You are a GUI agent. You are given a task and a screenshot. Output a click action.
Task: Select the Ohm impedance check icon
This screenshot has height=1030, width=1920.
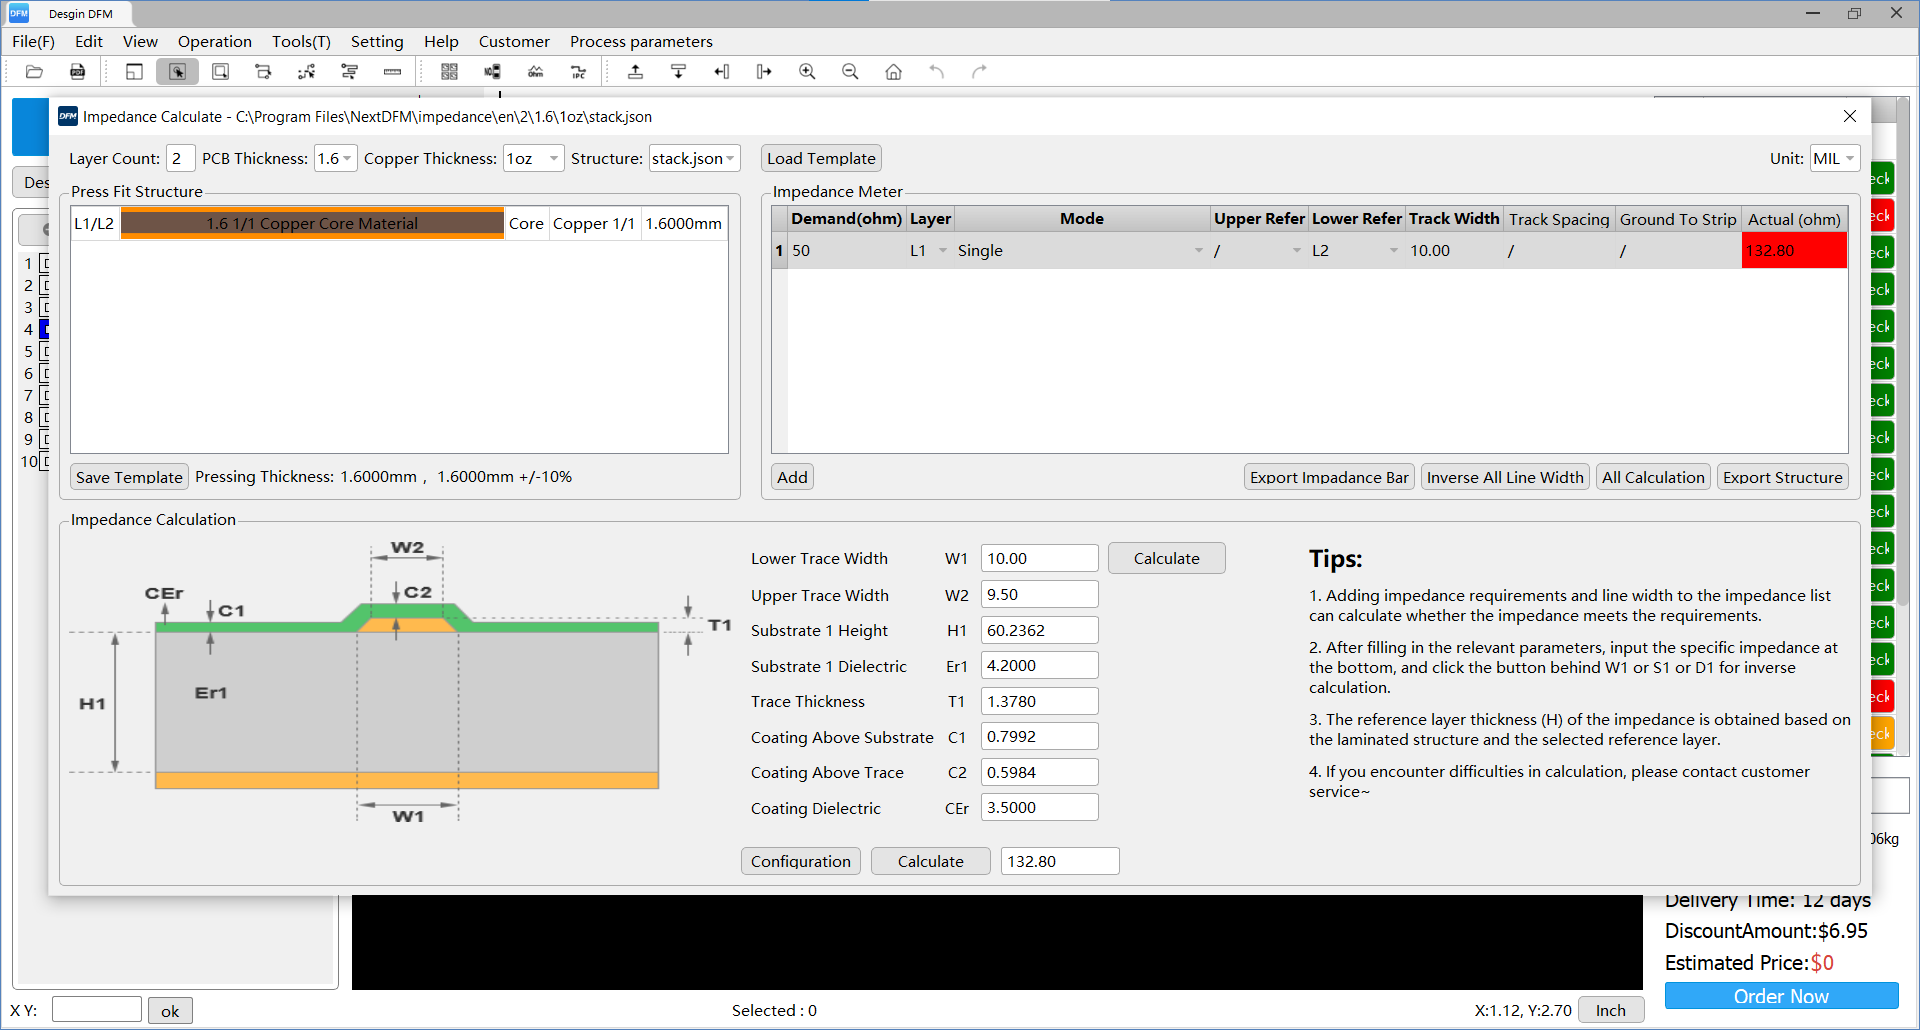536,71
